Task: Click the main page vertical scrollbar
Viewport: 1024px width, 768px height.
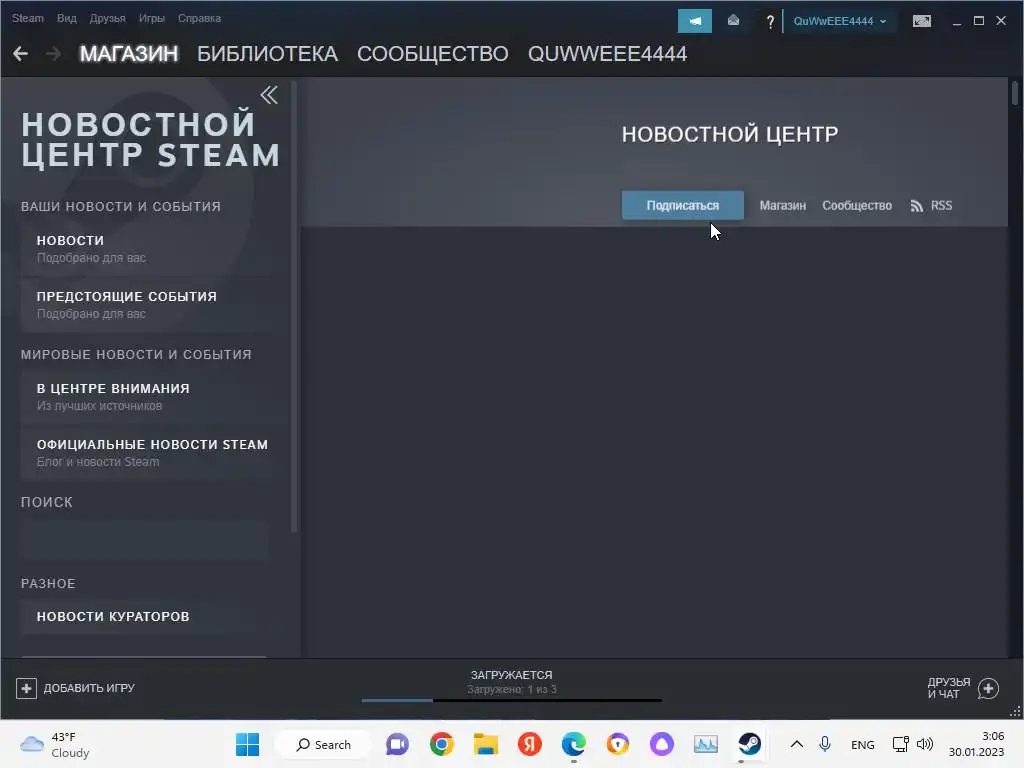Action: tap(1014, 93)
